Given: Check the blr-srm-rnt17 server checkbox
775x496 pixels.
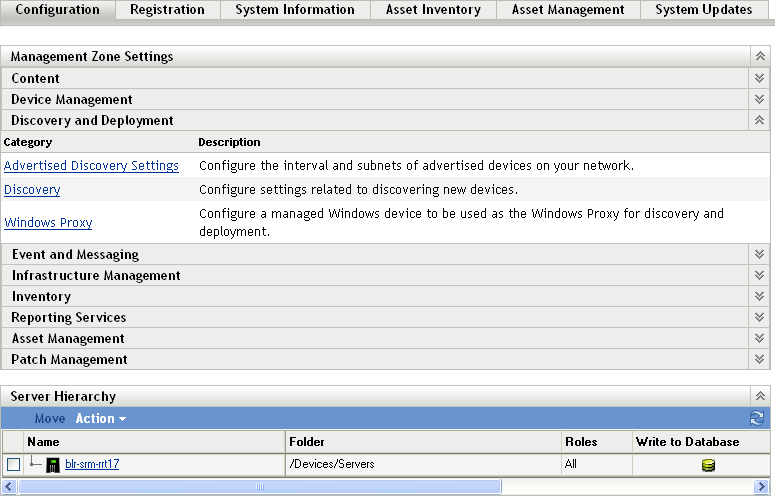Looking at the screenshot, I should tap(13, 465).
